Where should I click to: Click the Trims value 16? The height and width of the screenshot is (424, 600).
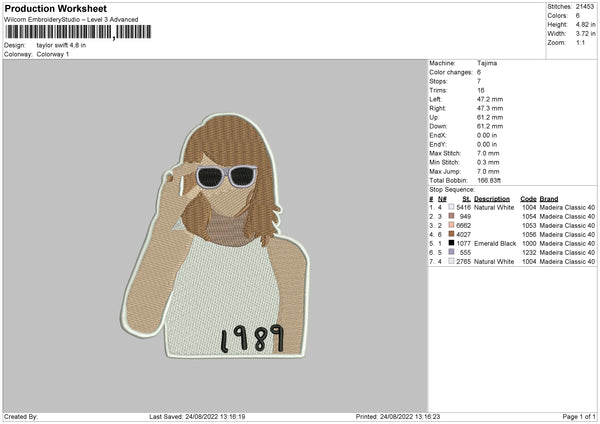tap(481, 90)
